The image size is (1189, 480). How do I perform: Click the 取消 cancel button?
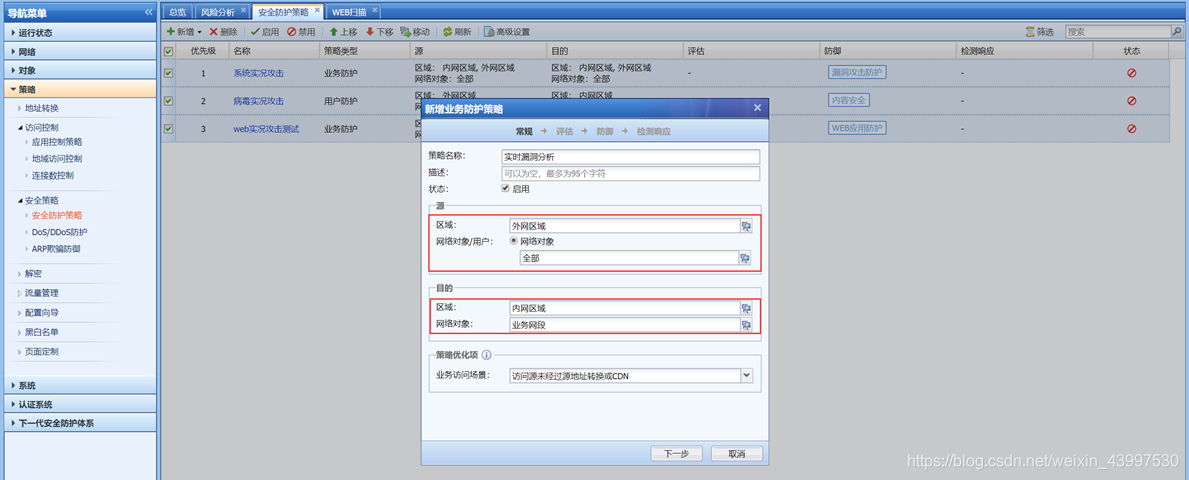(736, 453)
